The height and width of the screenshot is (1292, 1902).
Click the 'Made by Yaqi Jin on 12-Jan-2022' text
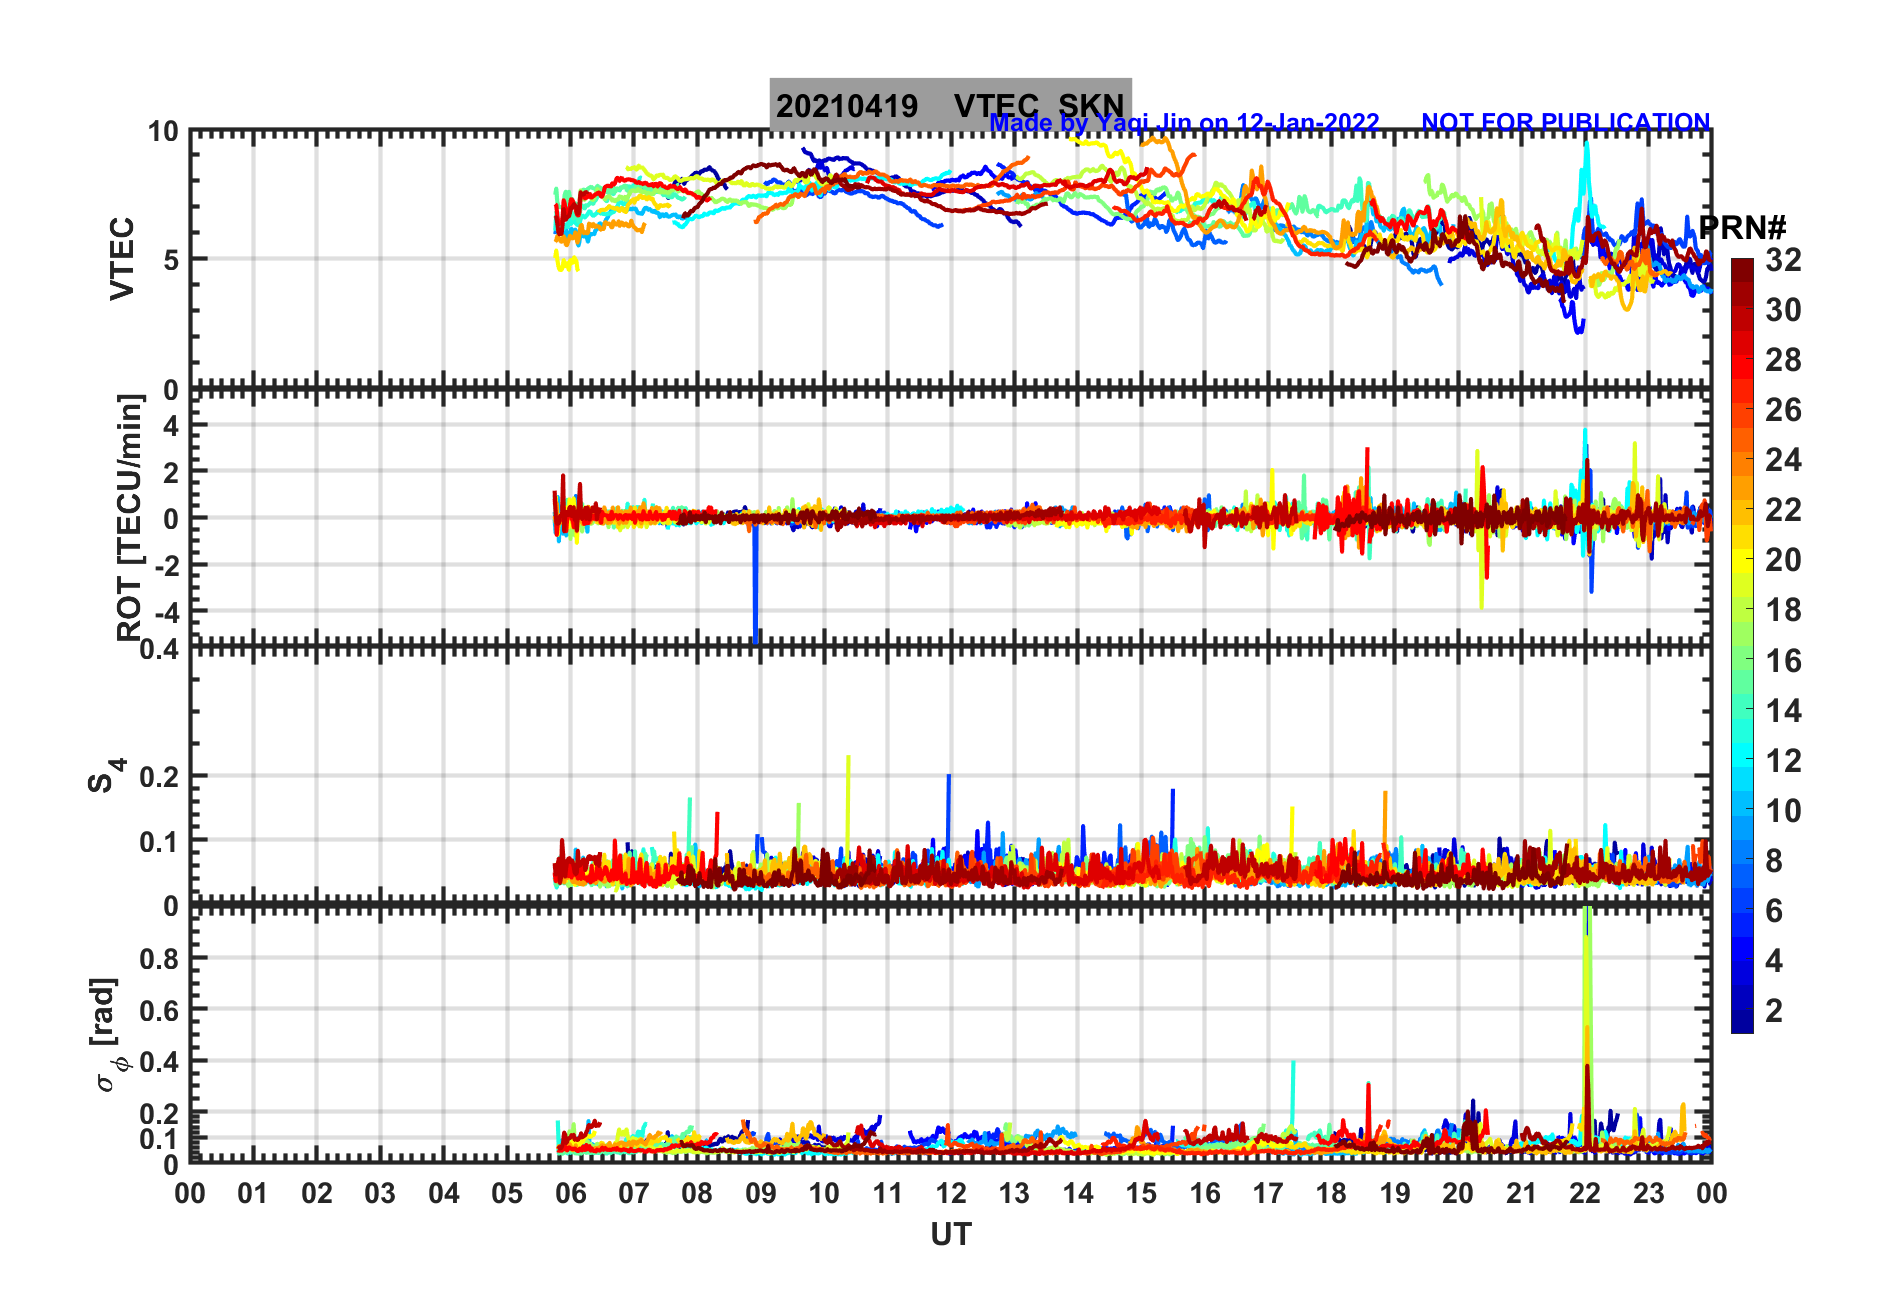pos(1185,123)
